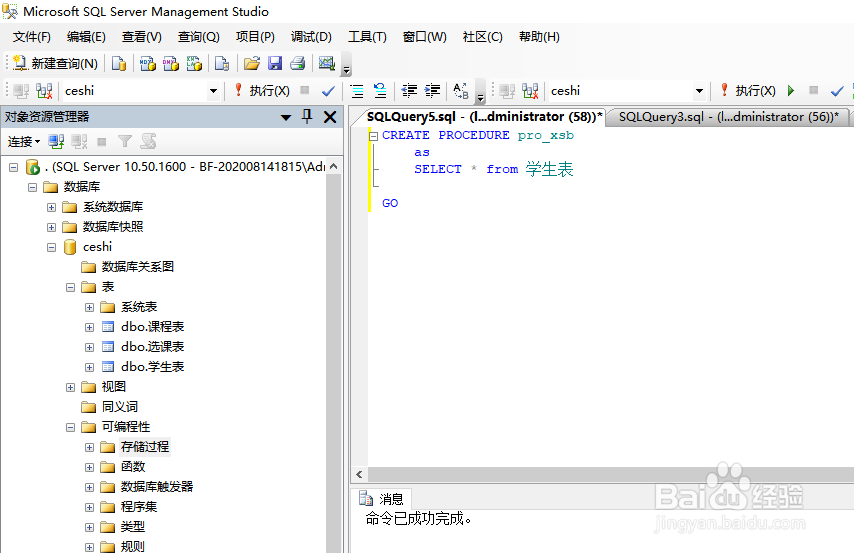854x553 pixels.
Task: Click the pro_xsb procedure name in editor
Action: coord(545,135)
